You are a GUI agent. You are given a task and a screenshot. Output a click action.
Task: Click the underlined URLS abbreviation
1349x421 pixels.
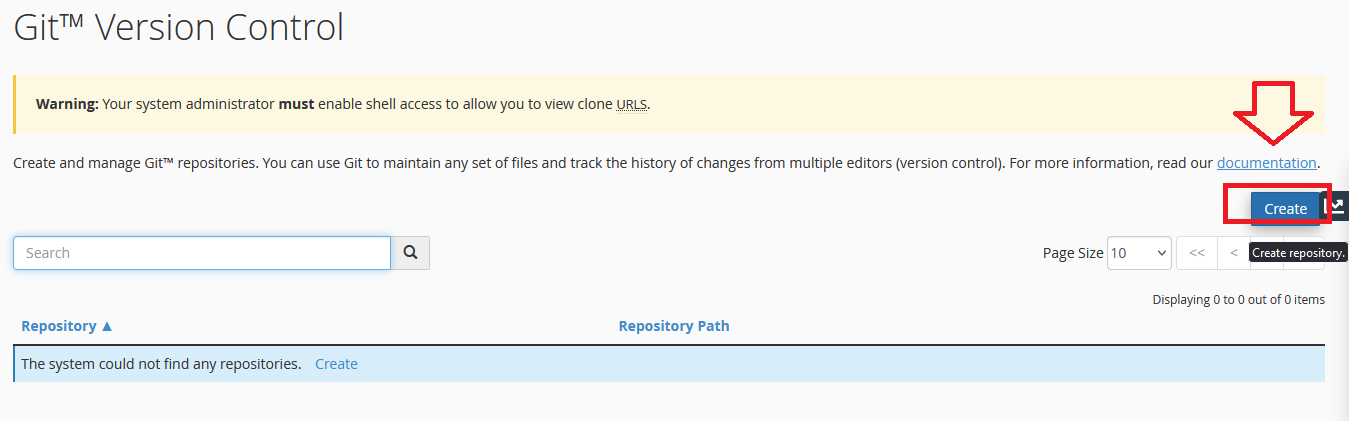pos(631,104)
